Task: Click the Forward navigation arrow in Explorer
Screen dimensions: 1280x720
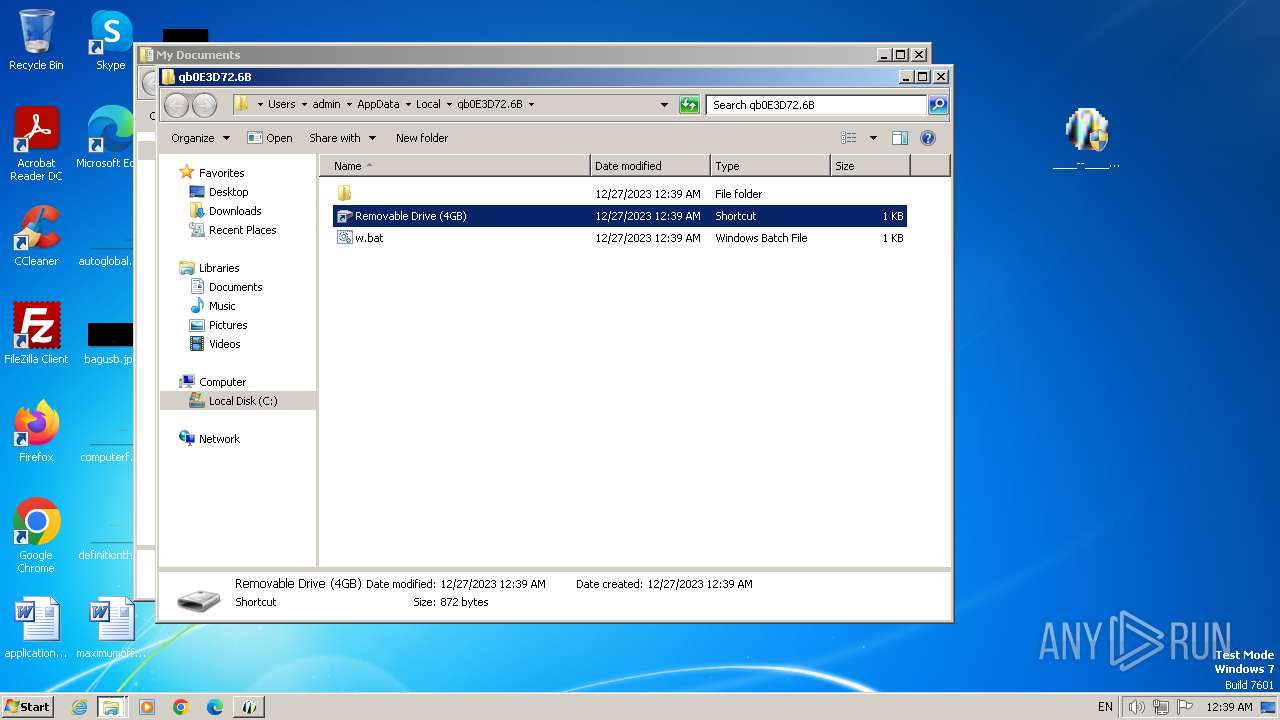Action: pos(204,104)
